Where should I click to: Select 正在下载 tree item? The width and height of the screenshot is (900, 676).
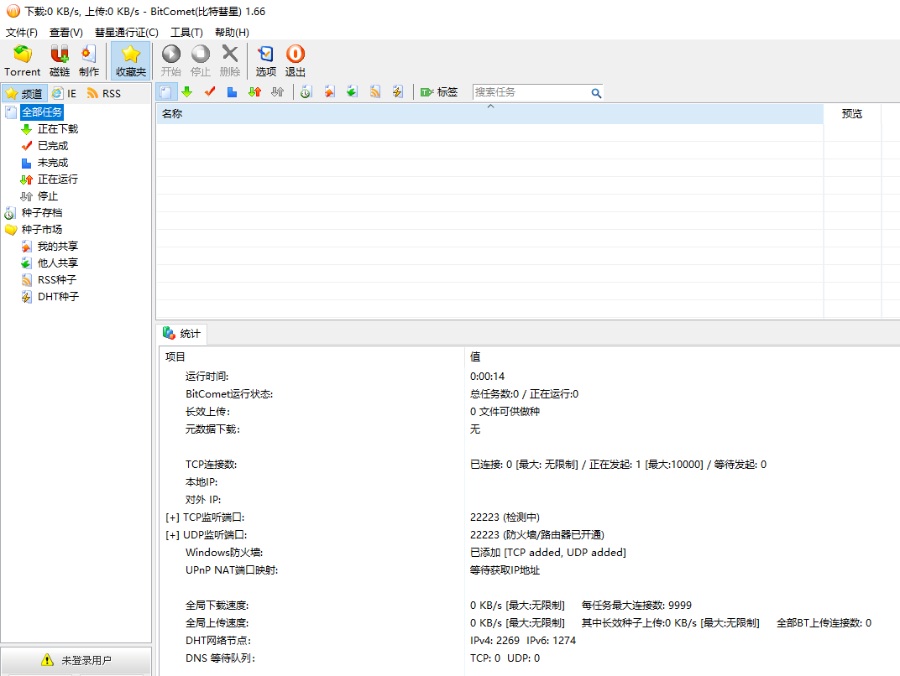pyautogui.click(x=57, y=129)
